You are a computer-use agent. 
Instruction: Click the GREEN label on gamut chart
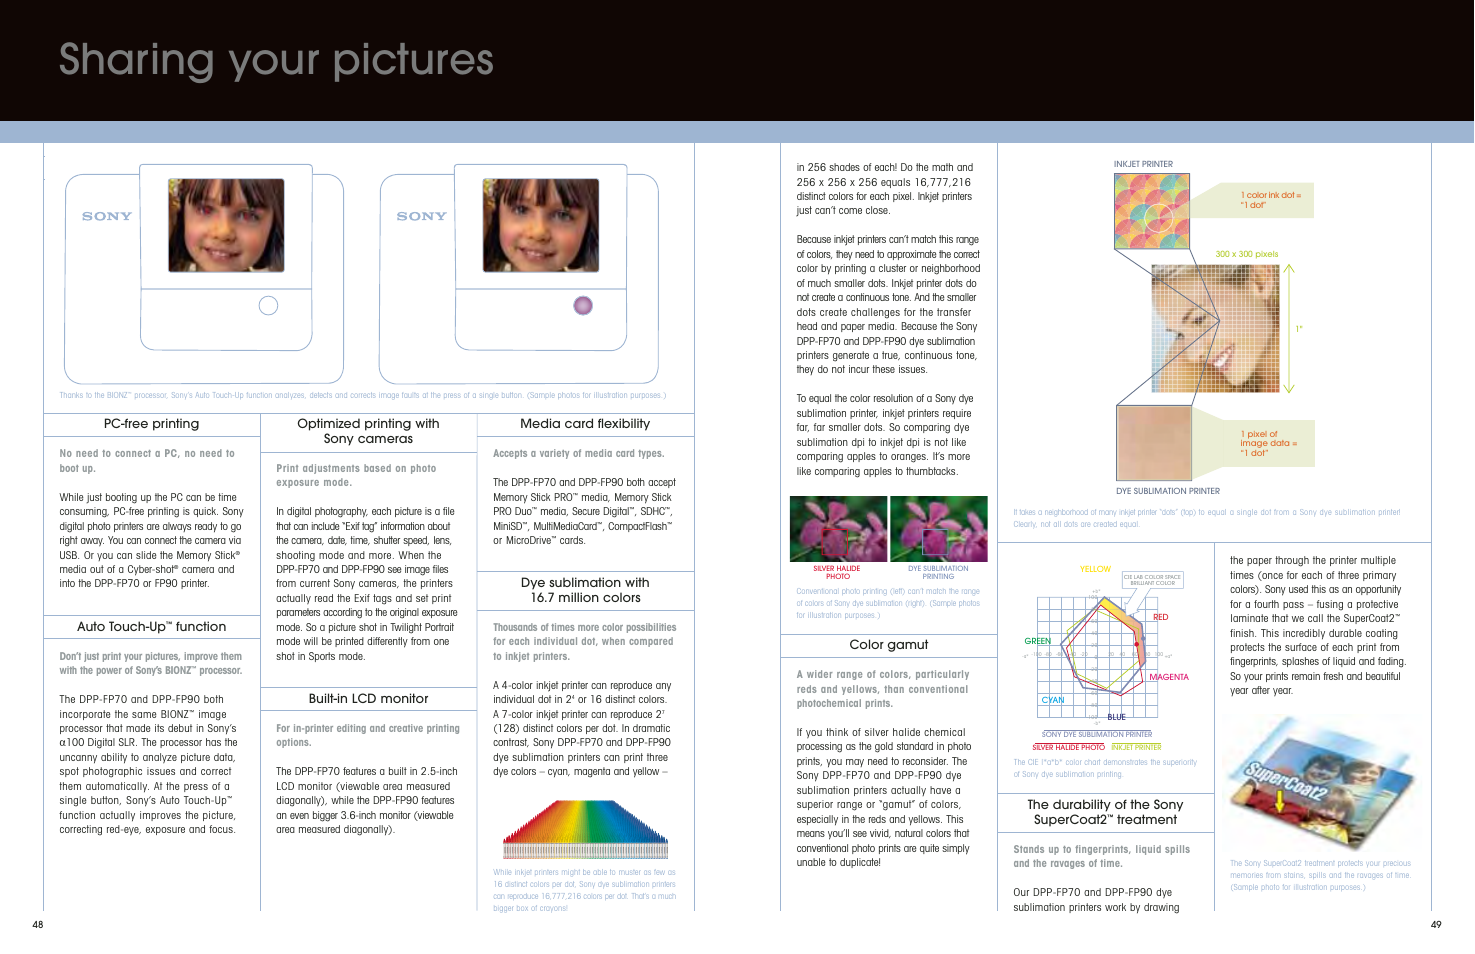(x=1037, y=641)
